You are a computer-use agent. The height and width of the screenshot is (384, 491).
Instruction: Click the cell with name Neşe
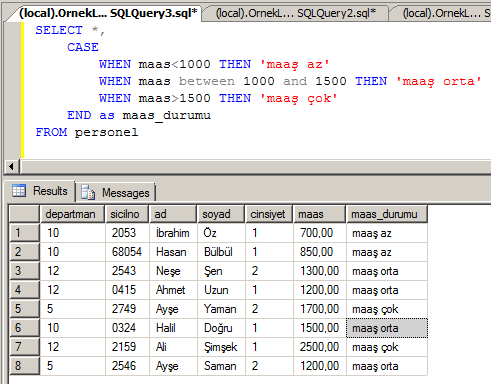click(x=173, y=271)
